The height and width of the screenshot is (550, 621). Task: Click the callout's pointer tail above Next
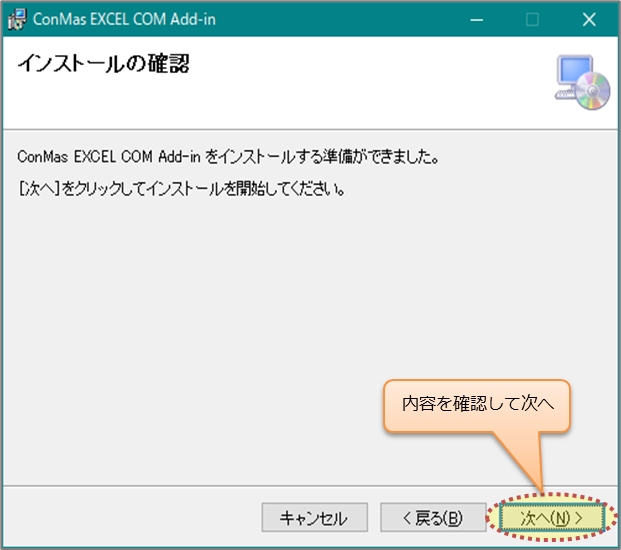tap(528, 462)
